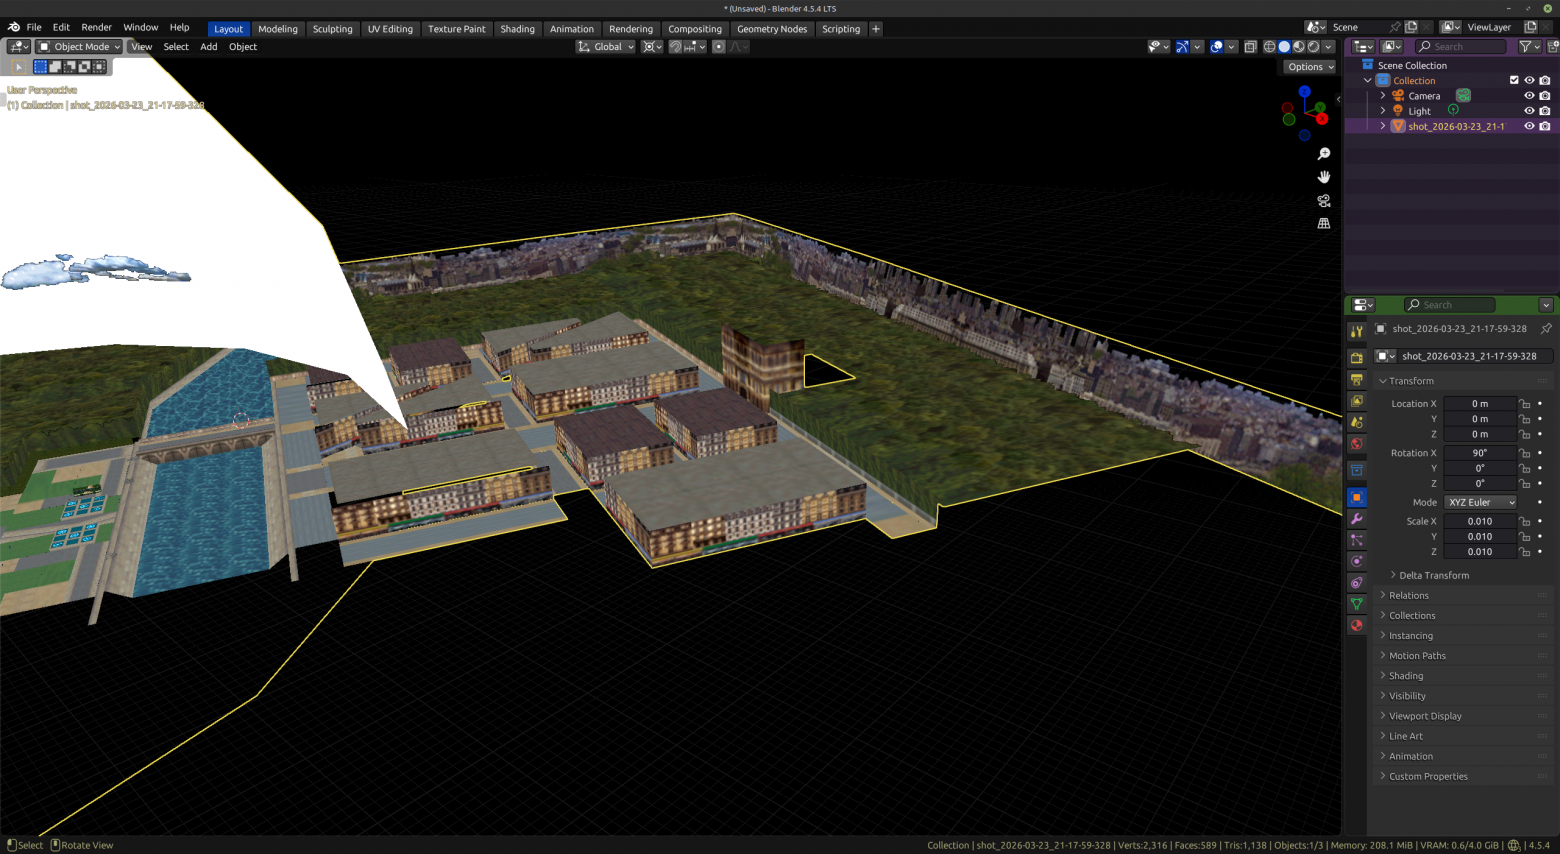Switch perspective/orthographic with grid icon
Image resolution: width=1560 pixels, height=854 pixels.
pyautogui.click(x=1324, y=223)
